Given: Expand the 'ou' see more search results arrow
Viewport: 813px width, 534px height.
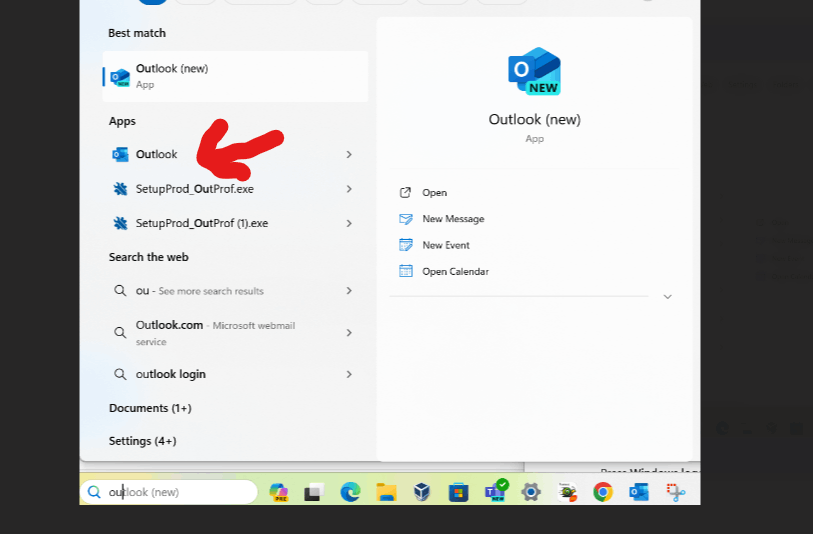Looking at the screenshot, I should click(349, 291).
